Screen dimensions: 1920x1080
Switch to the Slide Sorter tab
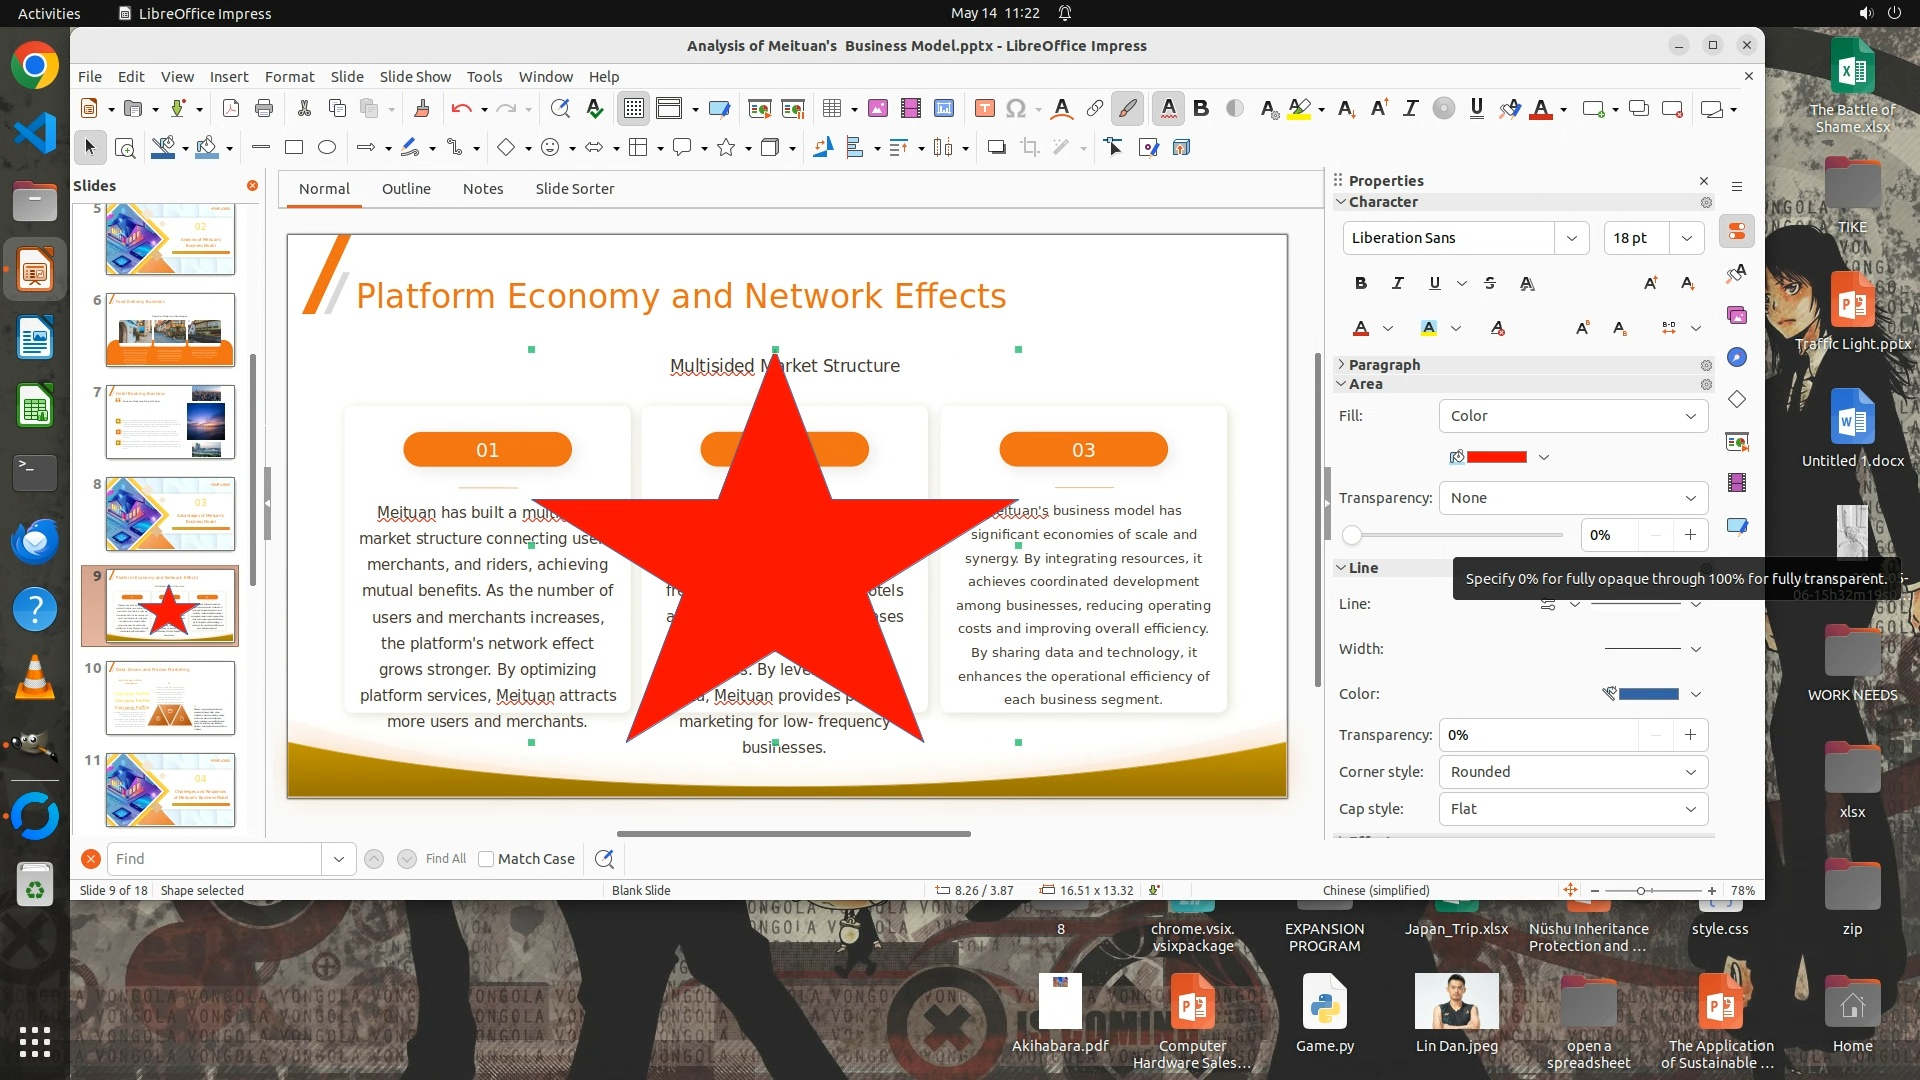(574, 189)
